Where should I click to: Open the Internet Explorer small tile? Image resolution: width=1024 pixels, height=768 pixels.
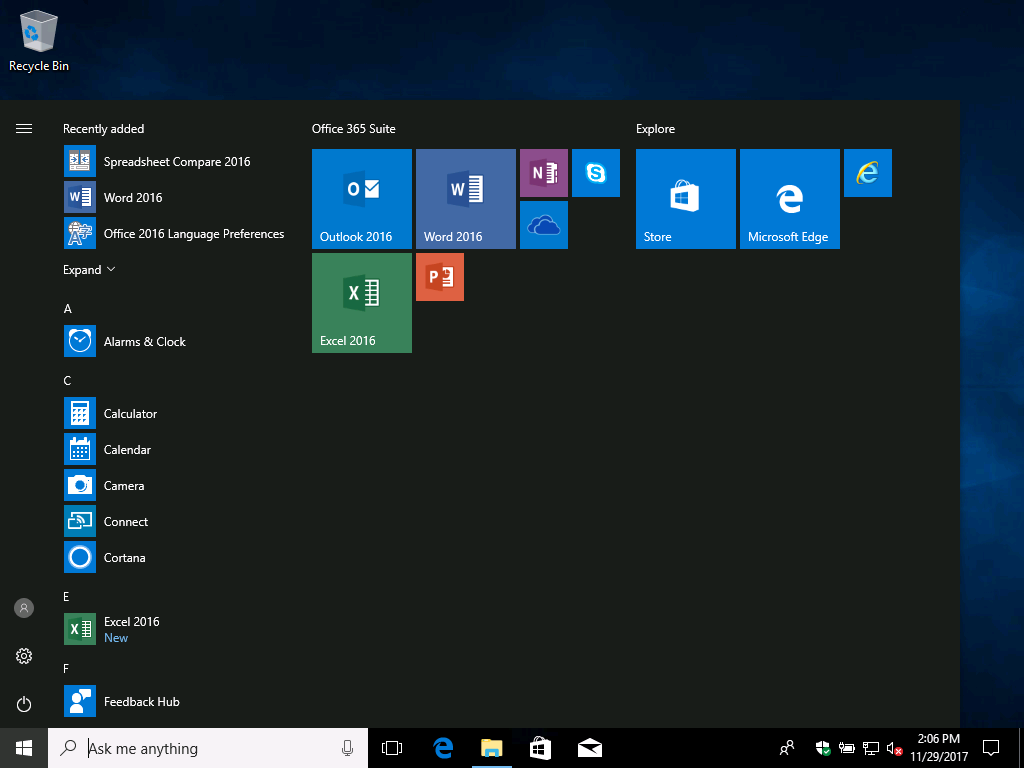click(x=868, y=173)
